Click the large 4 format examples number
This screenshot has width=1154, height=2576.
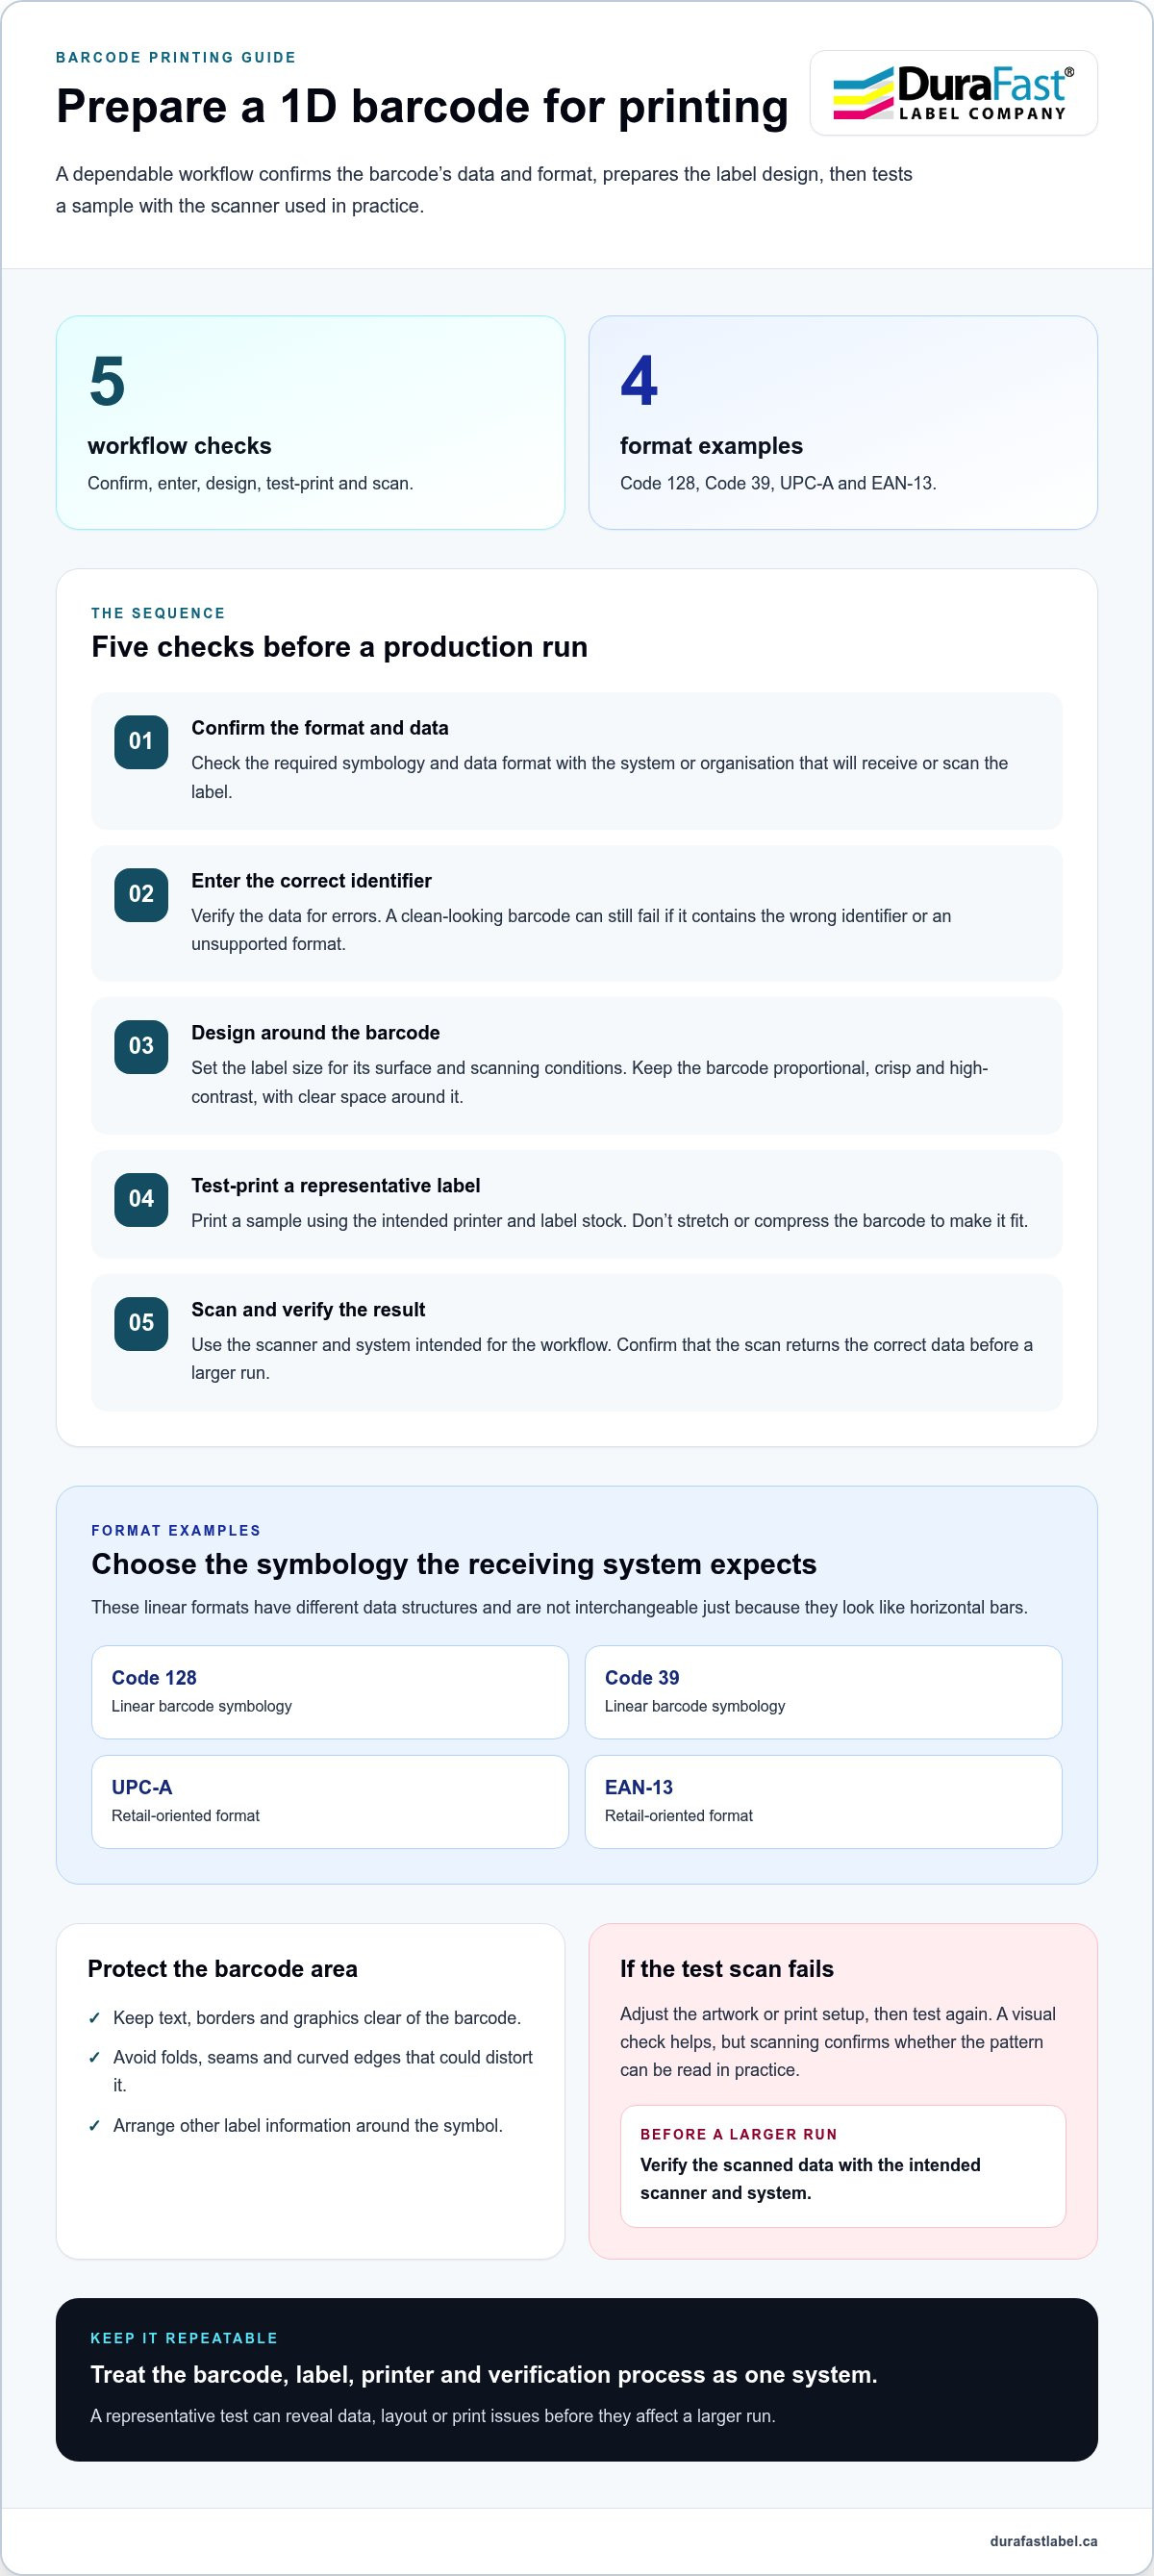tap(639, 382)
